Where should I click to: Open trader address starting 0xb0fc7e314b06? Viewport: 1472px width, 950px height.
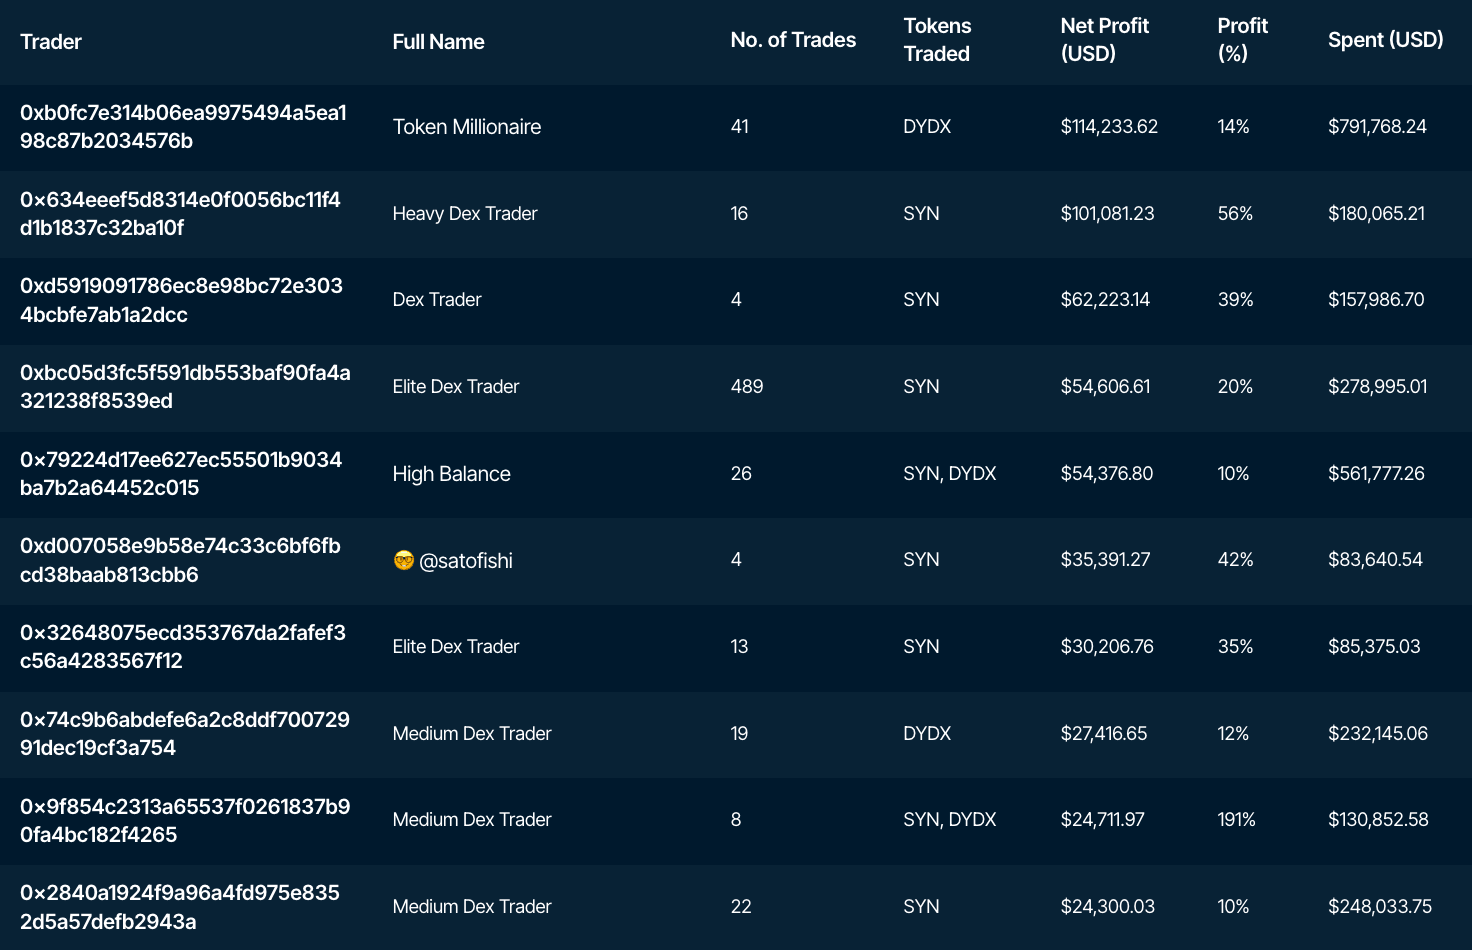(183, 127)
